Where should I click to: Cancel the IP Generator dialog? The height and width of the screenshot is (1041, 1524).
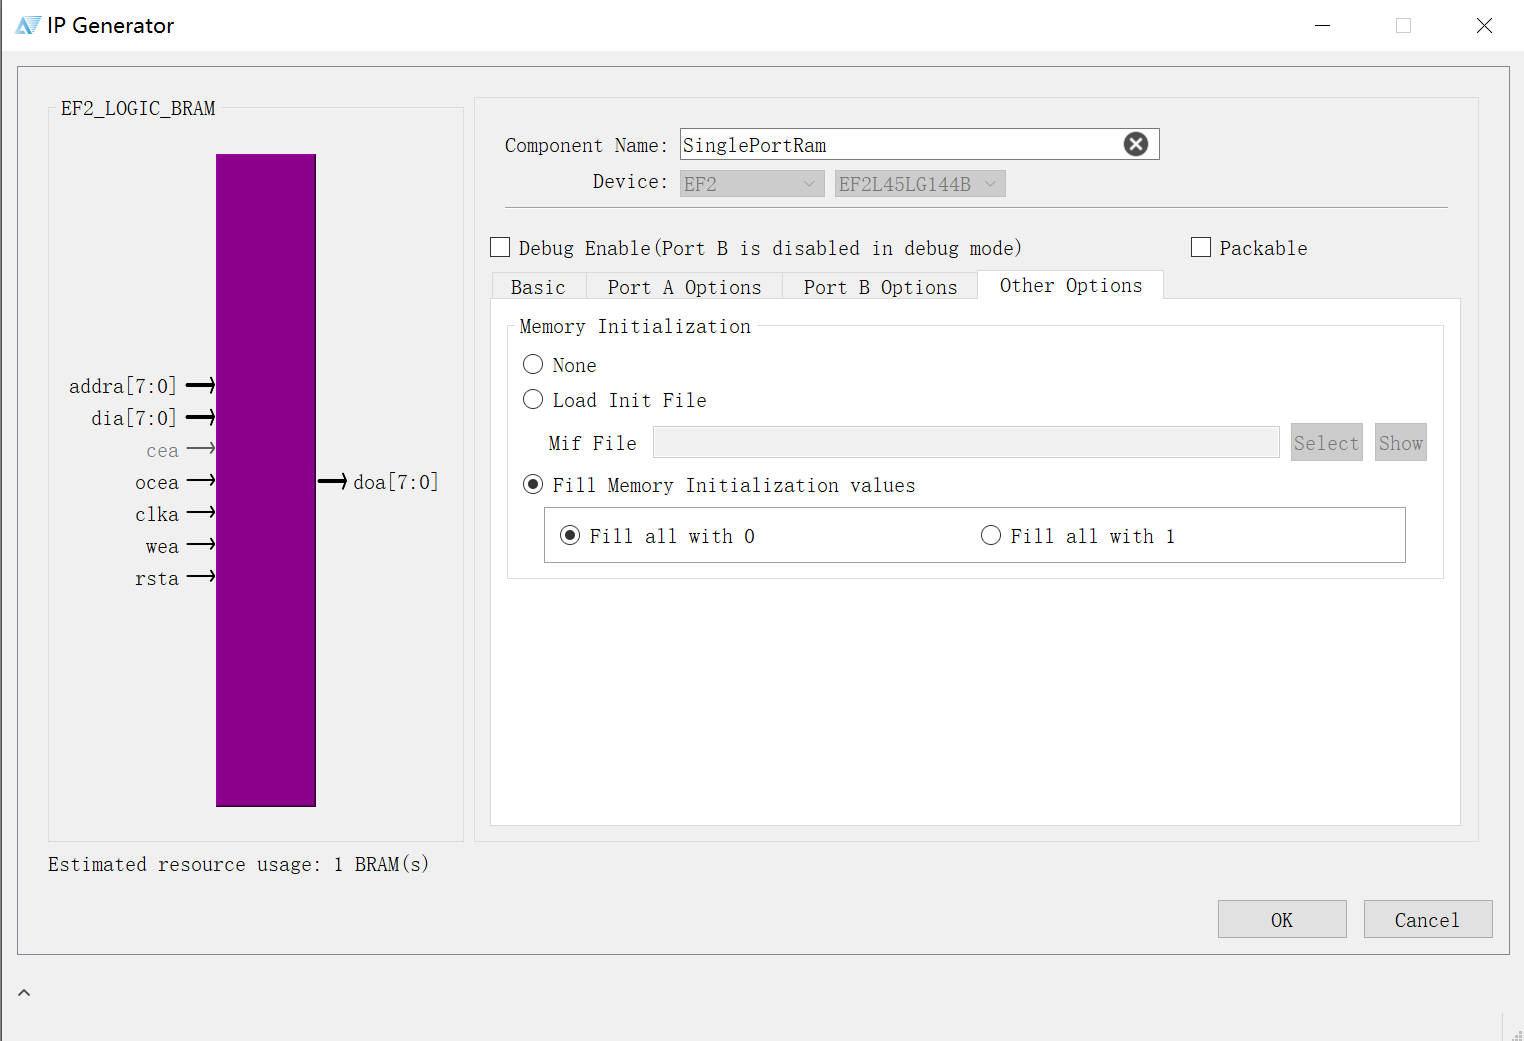1428,919
